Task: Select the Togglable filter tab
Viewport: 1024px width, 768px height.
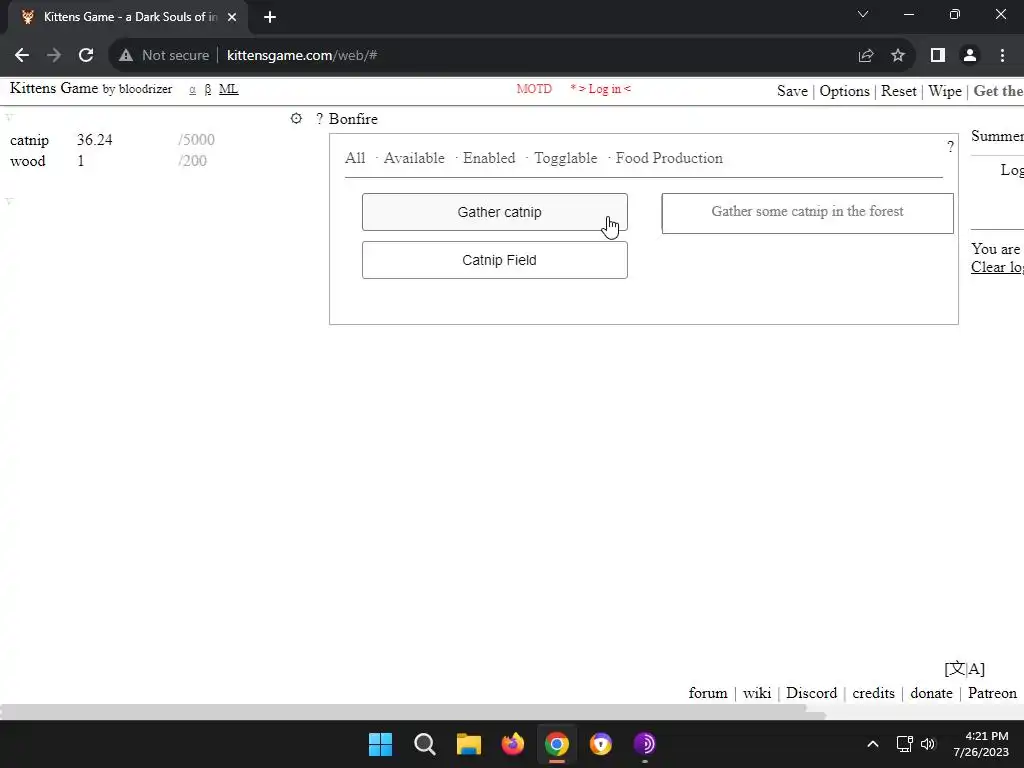Action: coord(566,158)
